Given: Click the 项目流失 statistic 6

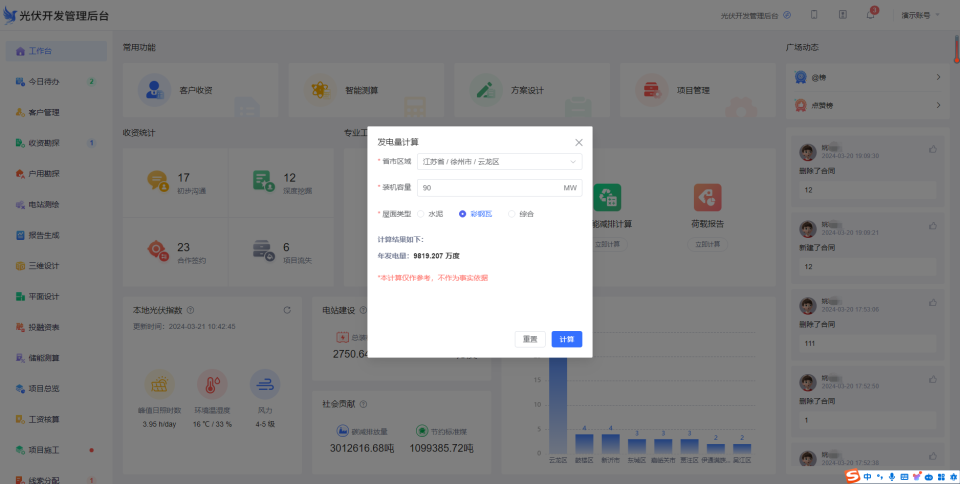Looking at the screenshot, I should click(x=286, y=247).
